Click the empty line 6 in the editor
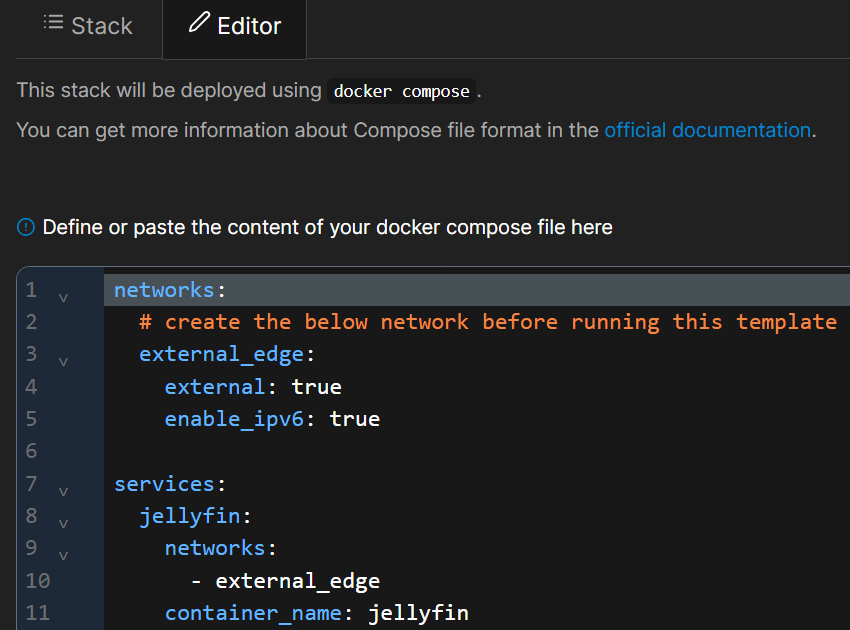850x630 pixels. pos(400,451)
